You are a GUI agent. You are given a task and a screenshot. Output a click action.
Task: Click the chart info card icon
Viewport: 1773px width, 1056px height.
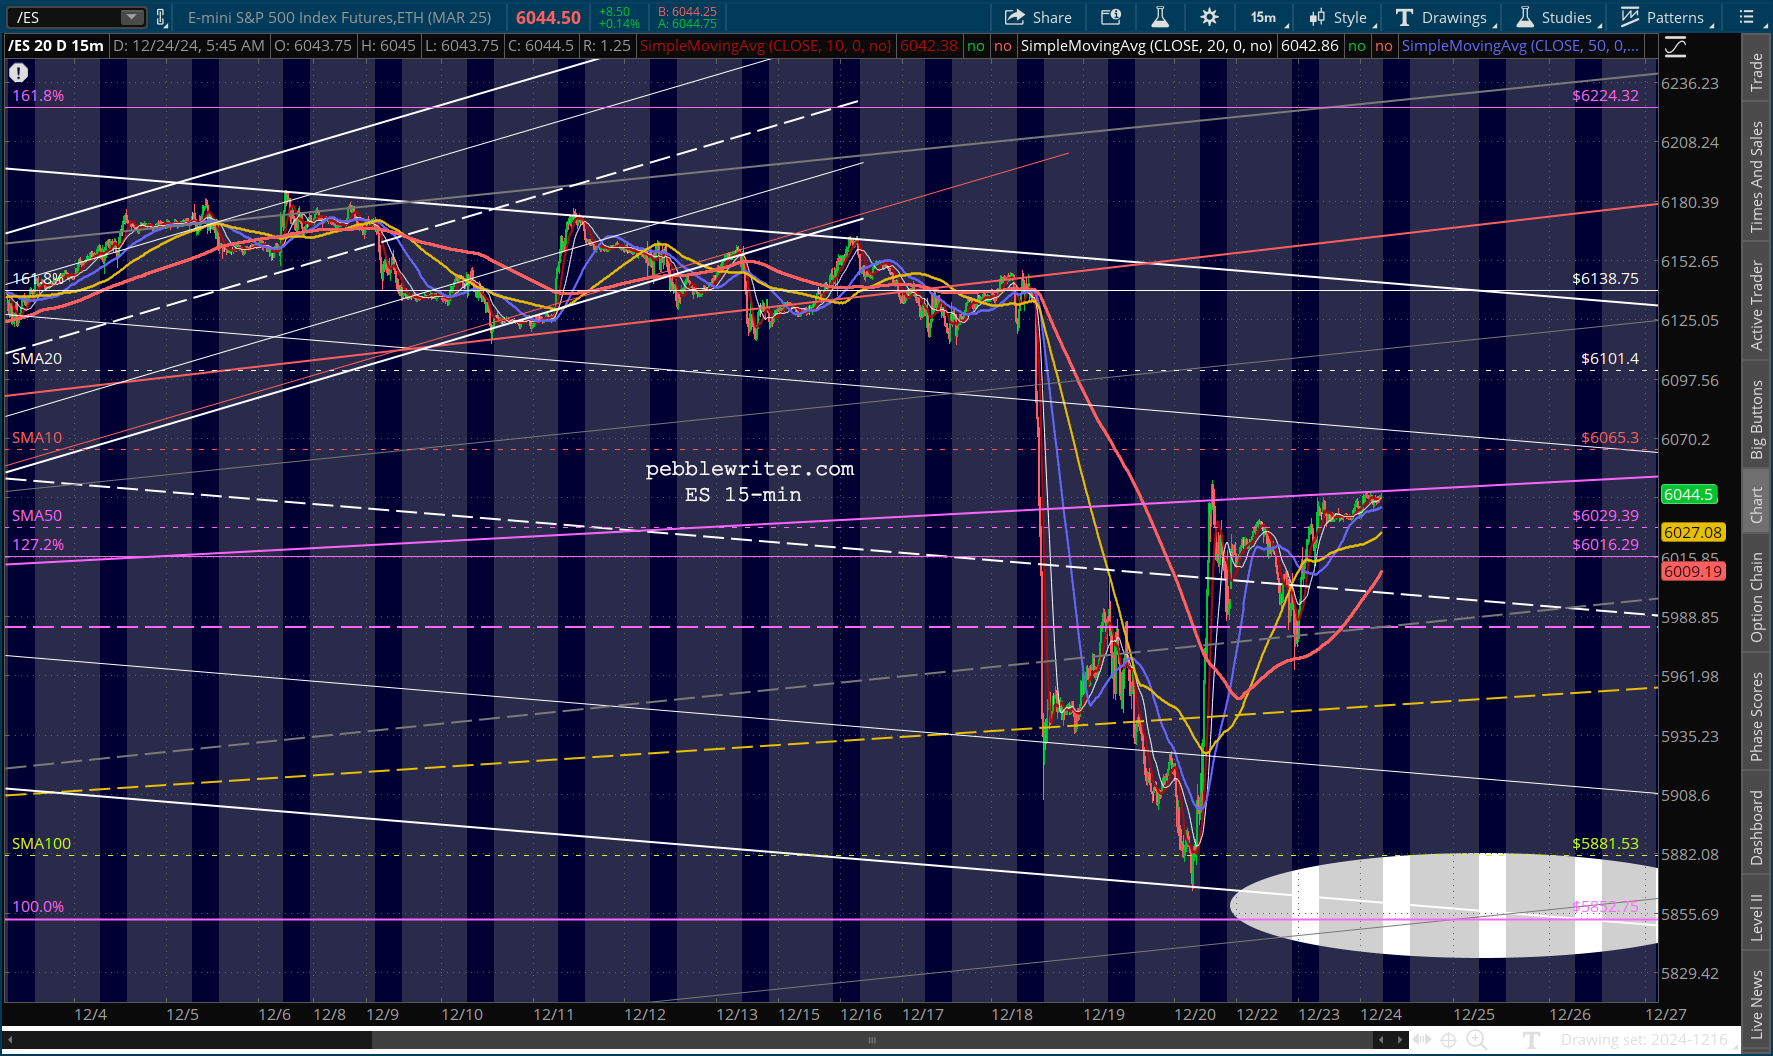click(1111, 17)
